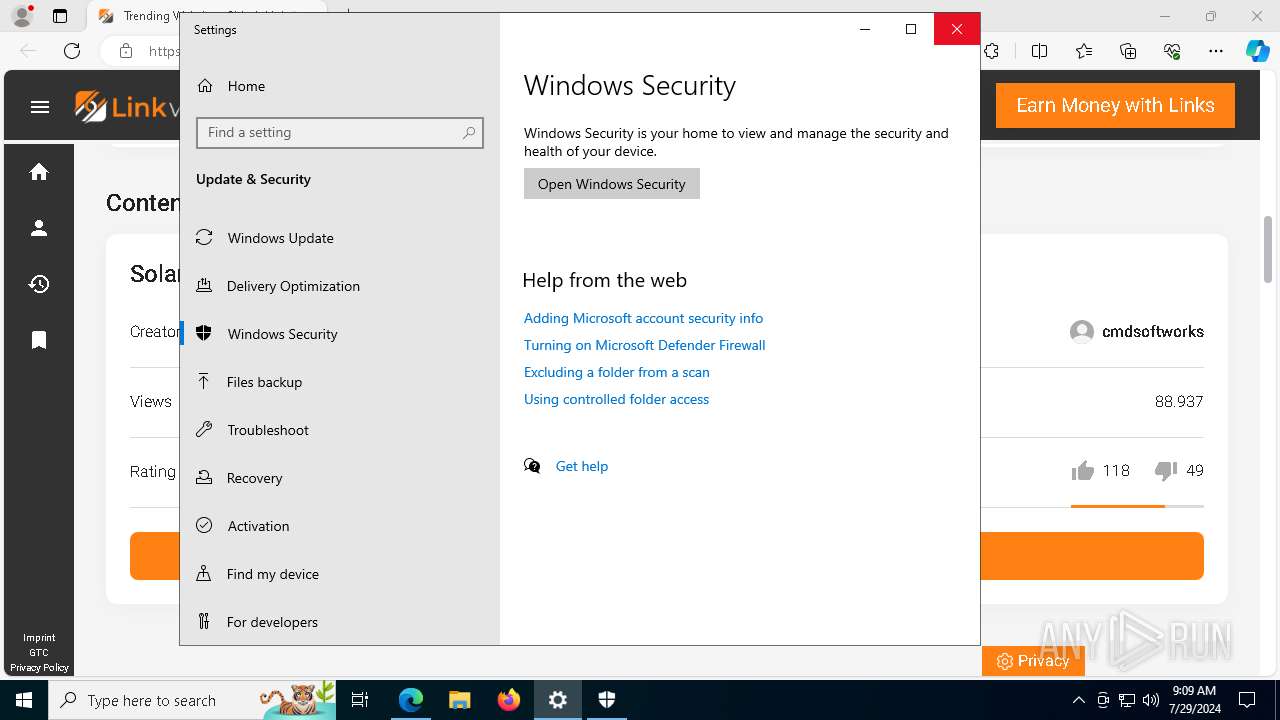Minimize the Settings window
The width and height of the screenshot is (1280, 720).
(865, 29)
